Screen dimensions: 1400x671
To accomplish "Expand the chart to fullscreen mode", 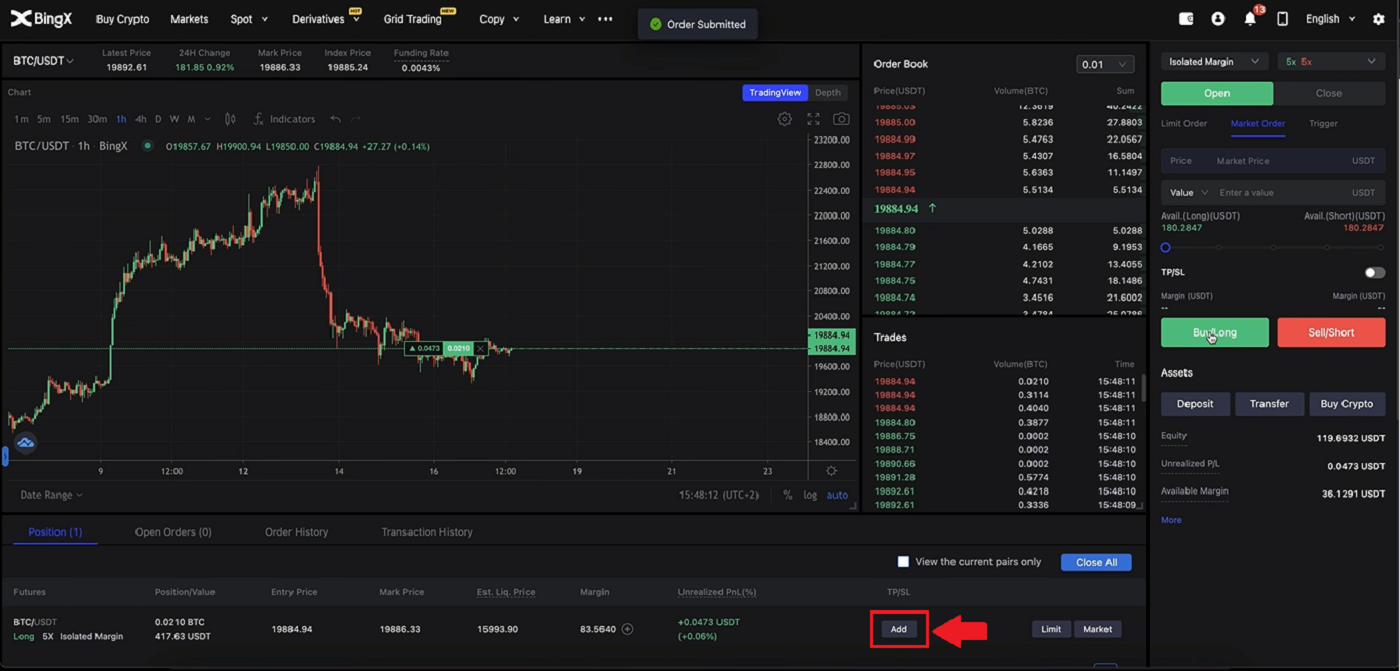I will click(x=813, y=118).
